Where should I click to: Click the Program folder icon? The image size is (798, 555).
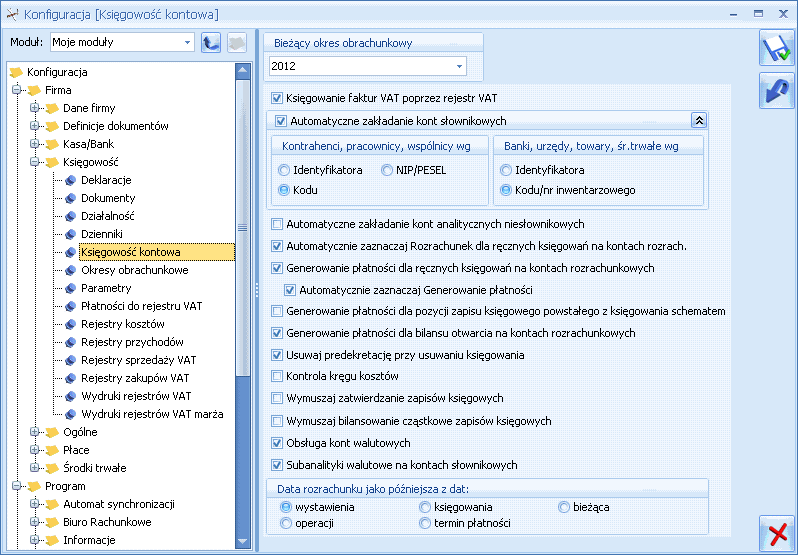pos(34,486)
